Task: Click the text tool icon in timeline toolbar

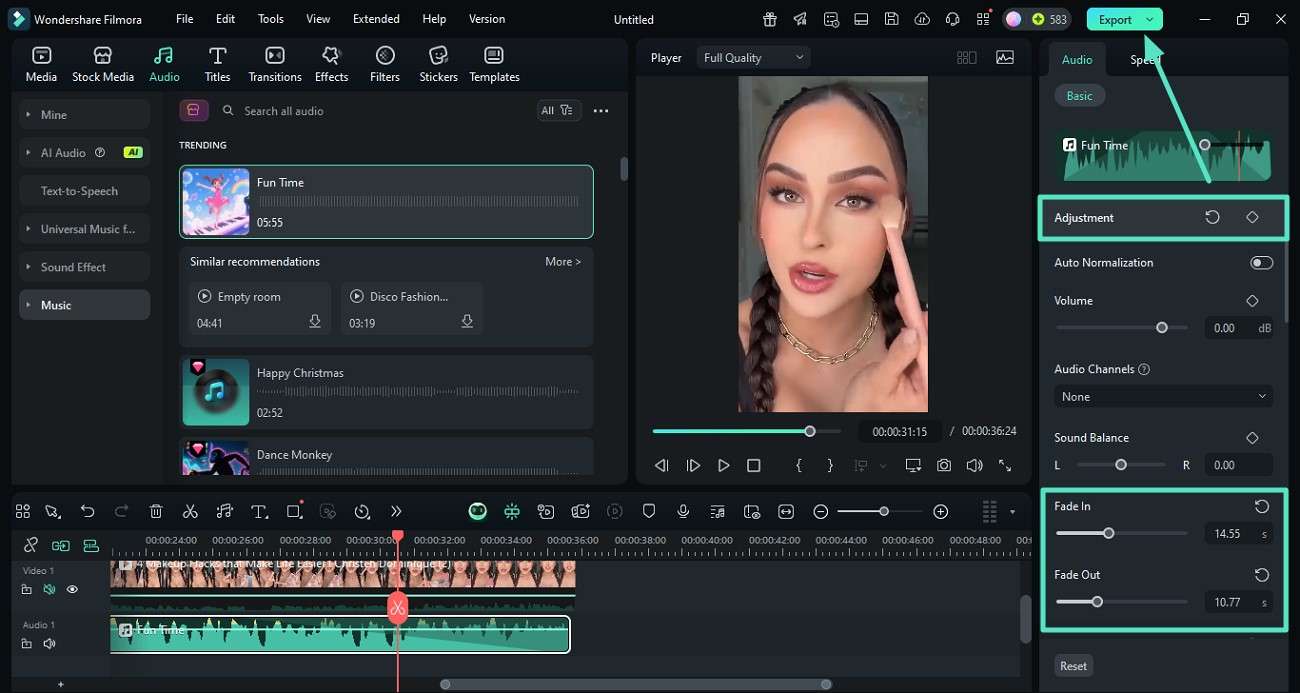Action: [x=258, y=511]
